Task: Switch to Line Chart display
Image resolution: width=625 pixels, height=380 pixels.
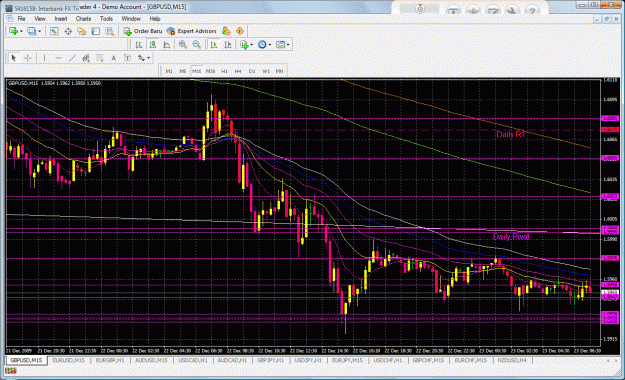Action: point(167,45)
